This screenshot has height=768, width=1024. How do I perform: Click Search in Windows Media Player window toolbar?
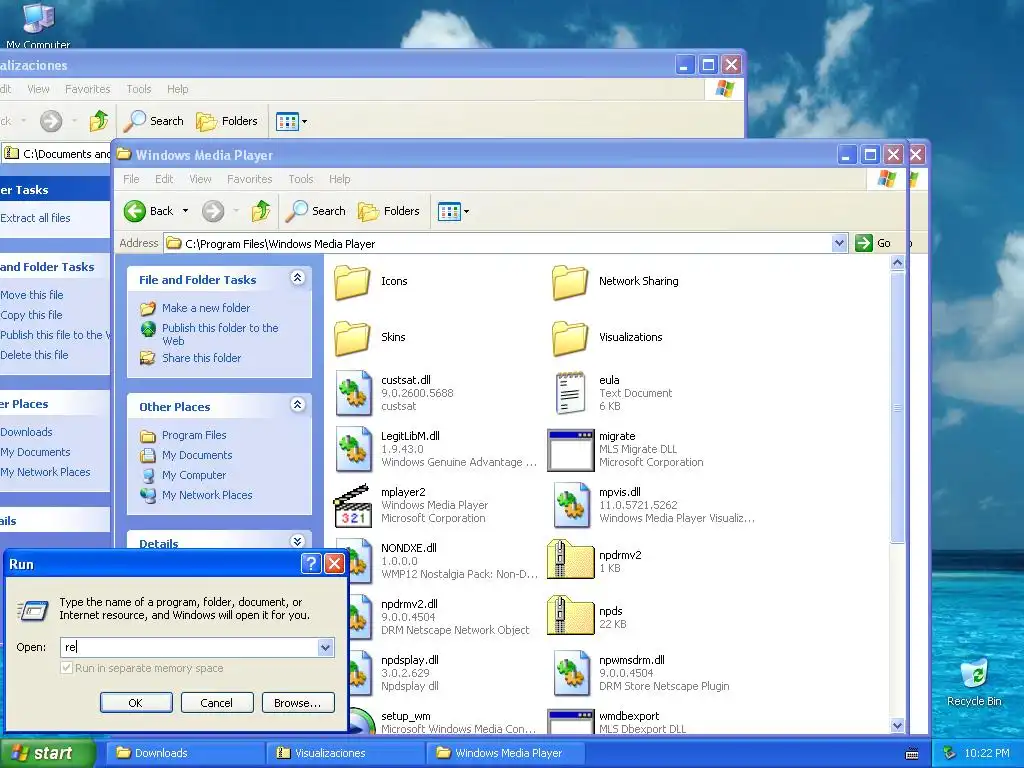317,211
